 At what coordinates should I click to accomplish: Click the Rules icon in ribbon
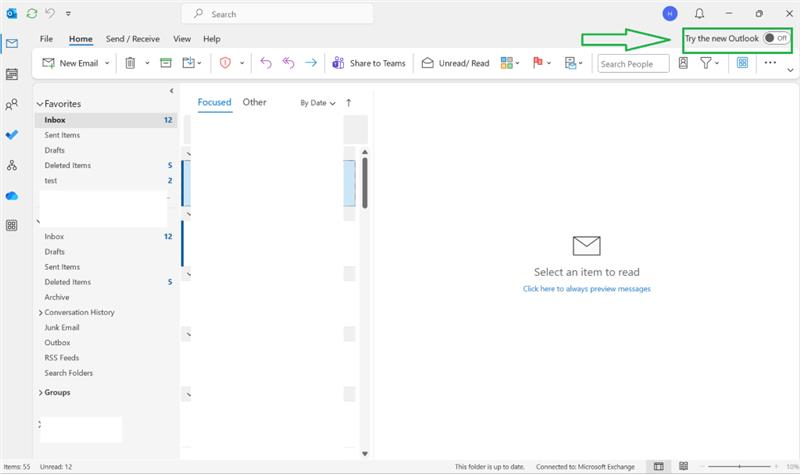pyautogui.click(x=570, y=63)
